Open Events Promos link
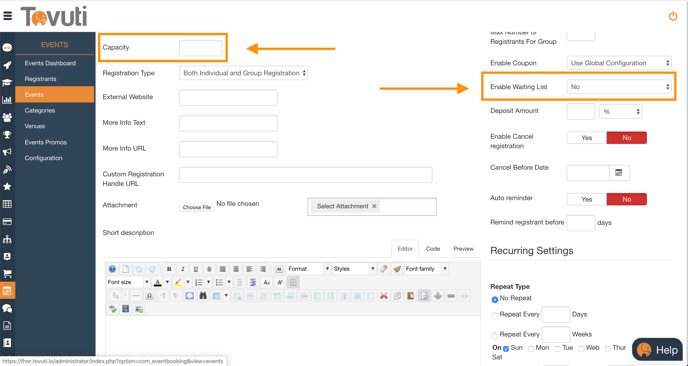 click(46, 142)
